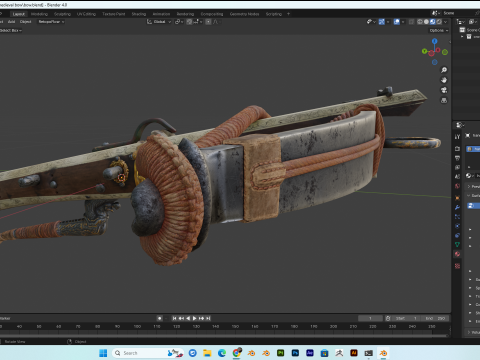Open the object types visibility dropdown
Viewport: 480px width, 360px height.
(x=371, y=22)
